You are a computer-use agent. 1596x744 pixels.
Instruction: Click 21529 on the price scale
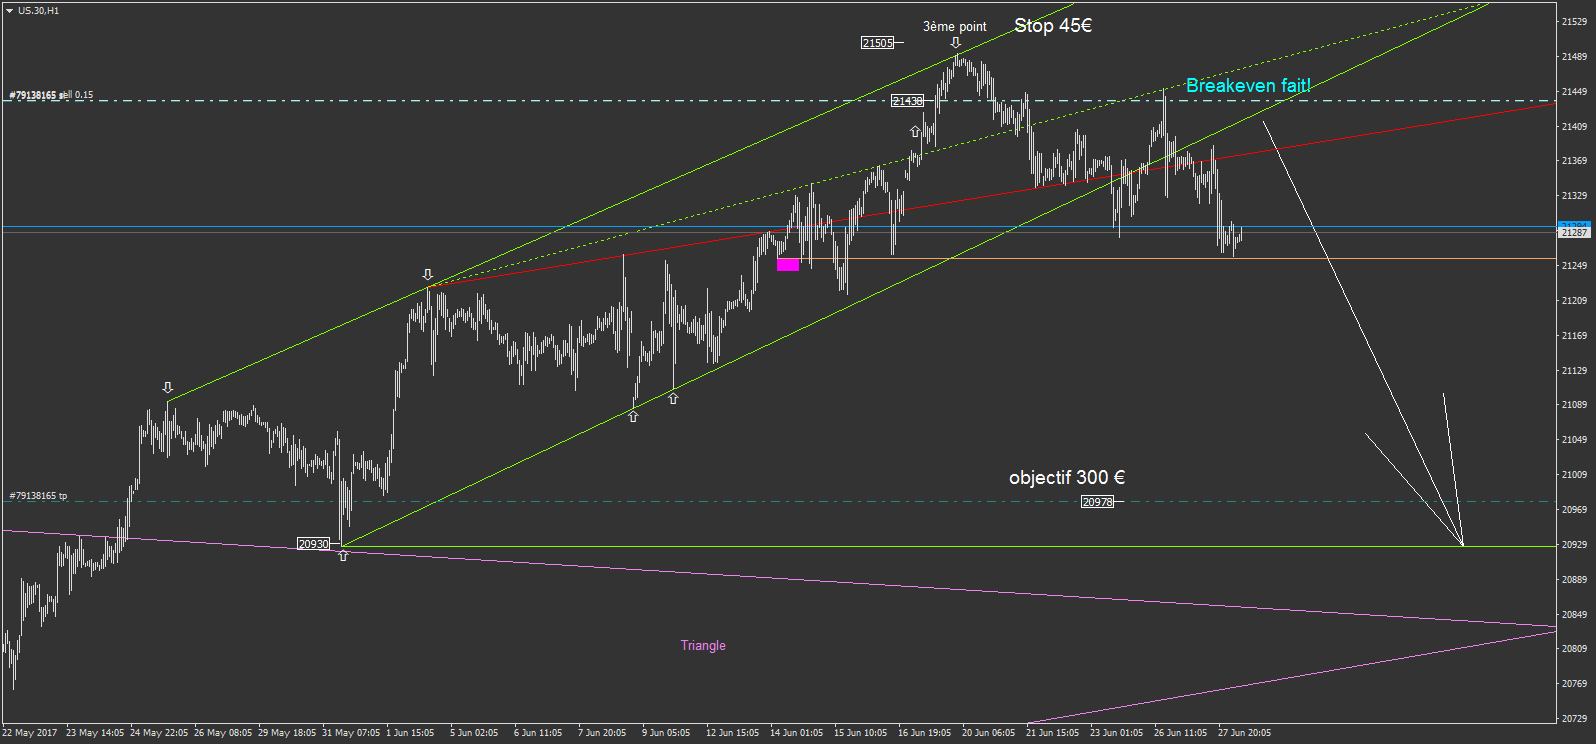tap(1574, 22)
